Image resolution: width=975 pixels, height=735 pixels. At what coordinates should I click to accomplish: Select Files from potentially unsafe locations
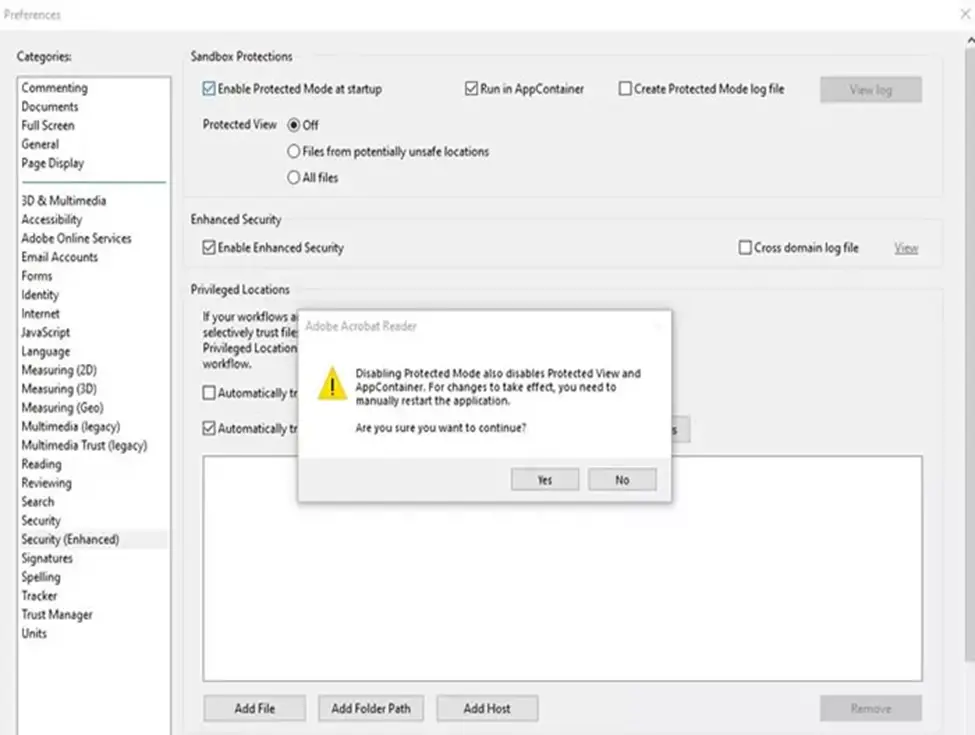click(294, 152)
